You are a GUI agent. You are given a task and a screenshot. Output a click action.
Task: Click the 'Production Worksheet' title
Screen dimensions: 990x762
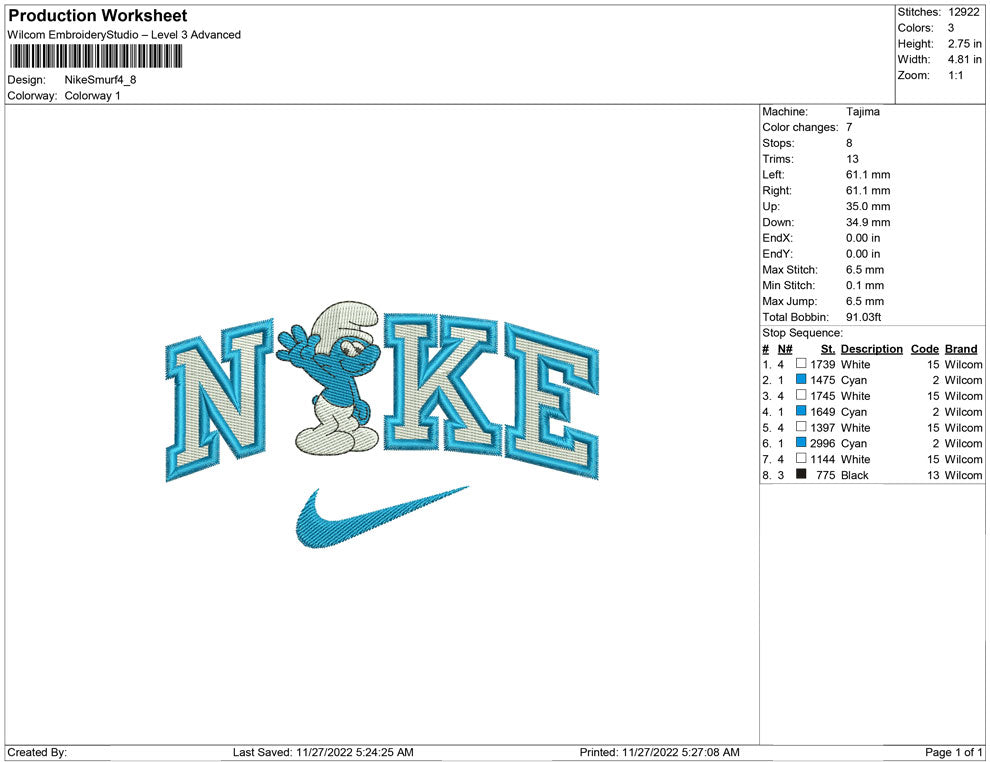pos(98,16)
